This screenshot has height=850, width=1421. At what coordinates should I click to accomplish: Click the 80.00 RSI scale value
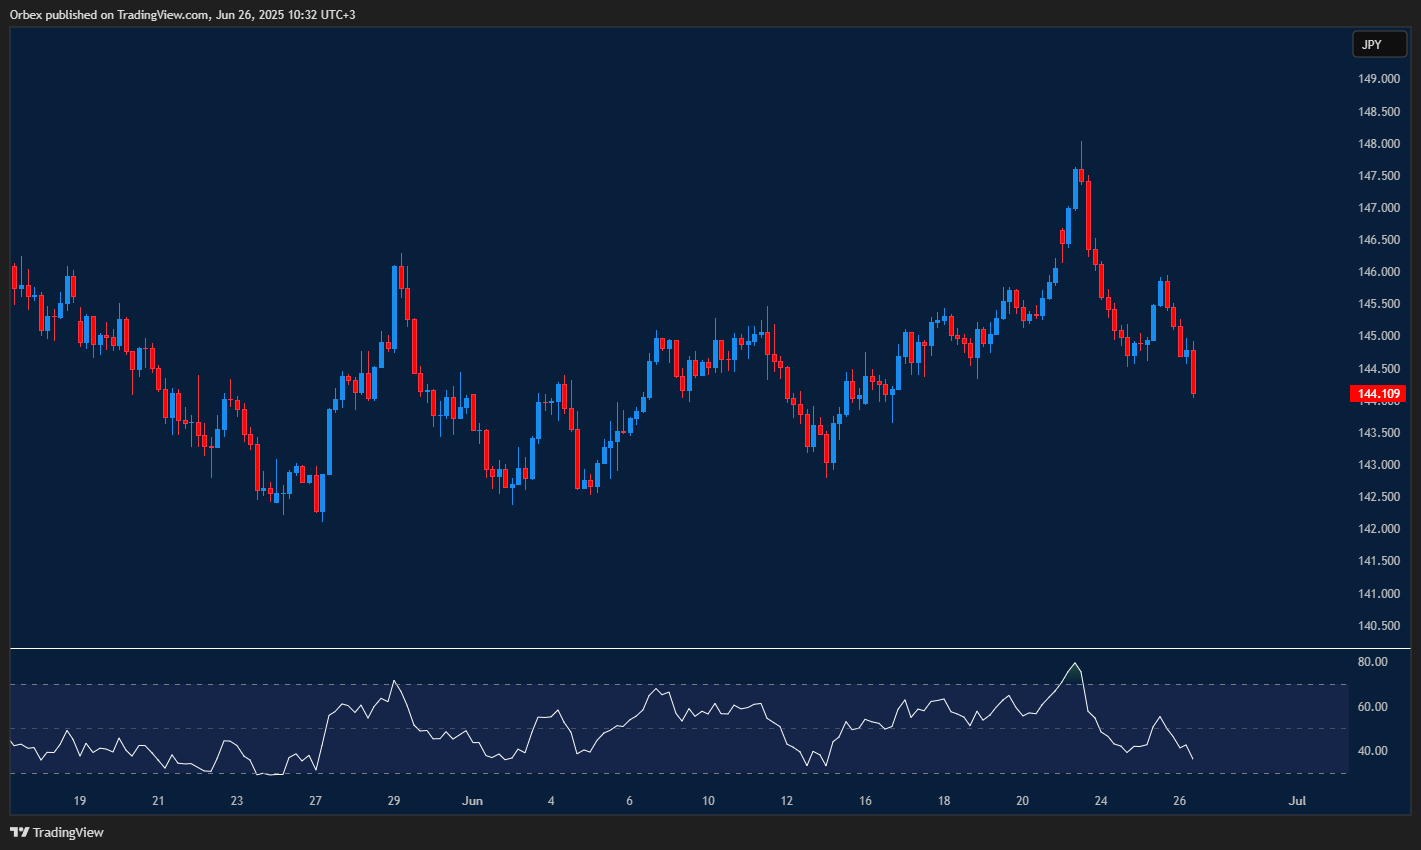click(1374, 661)
